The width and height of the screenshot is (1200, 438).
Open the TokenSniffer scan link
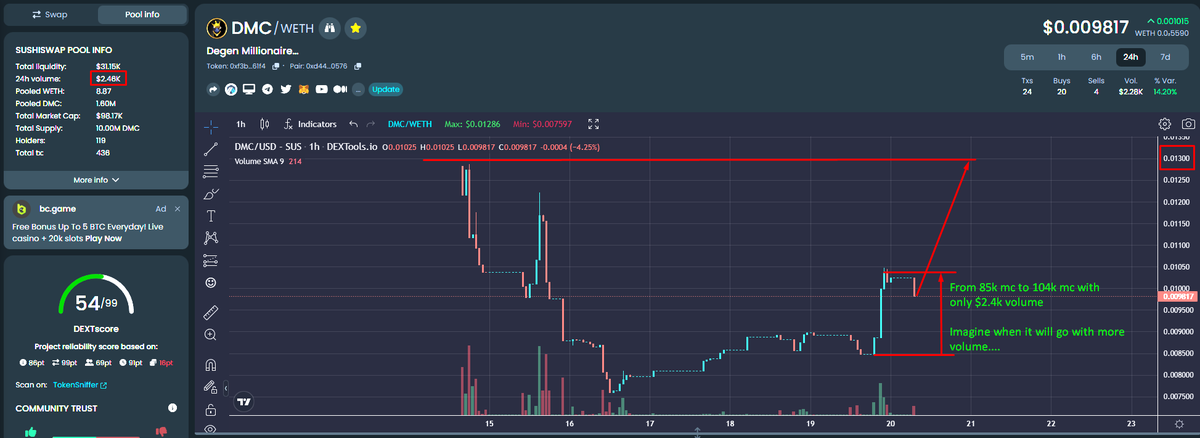pos(78,385)
